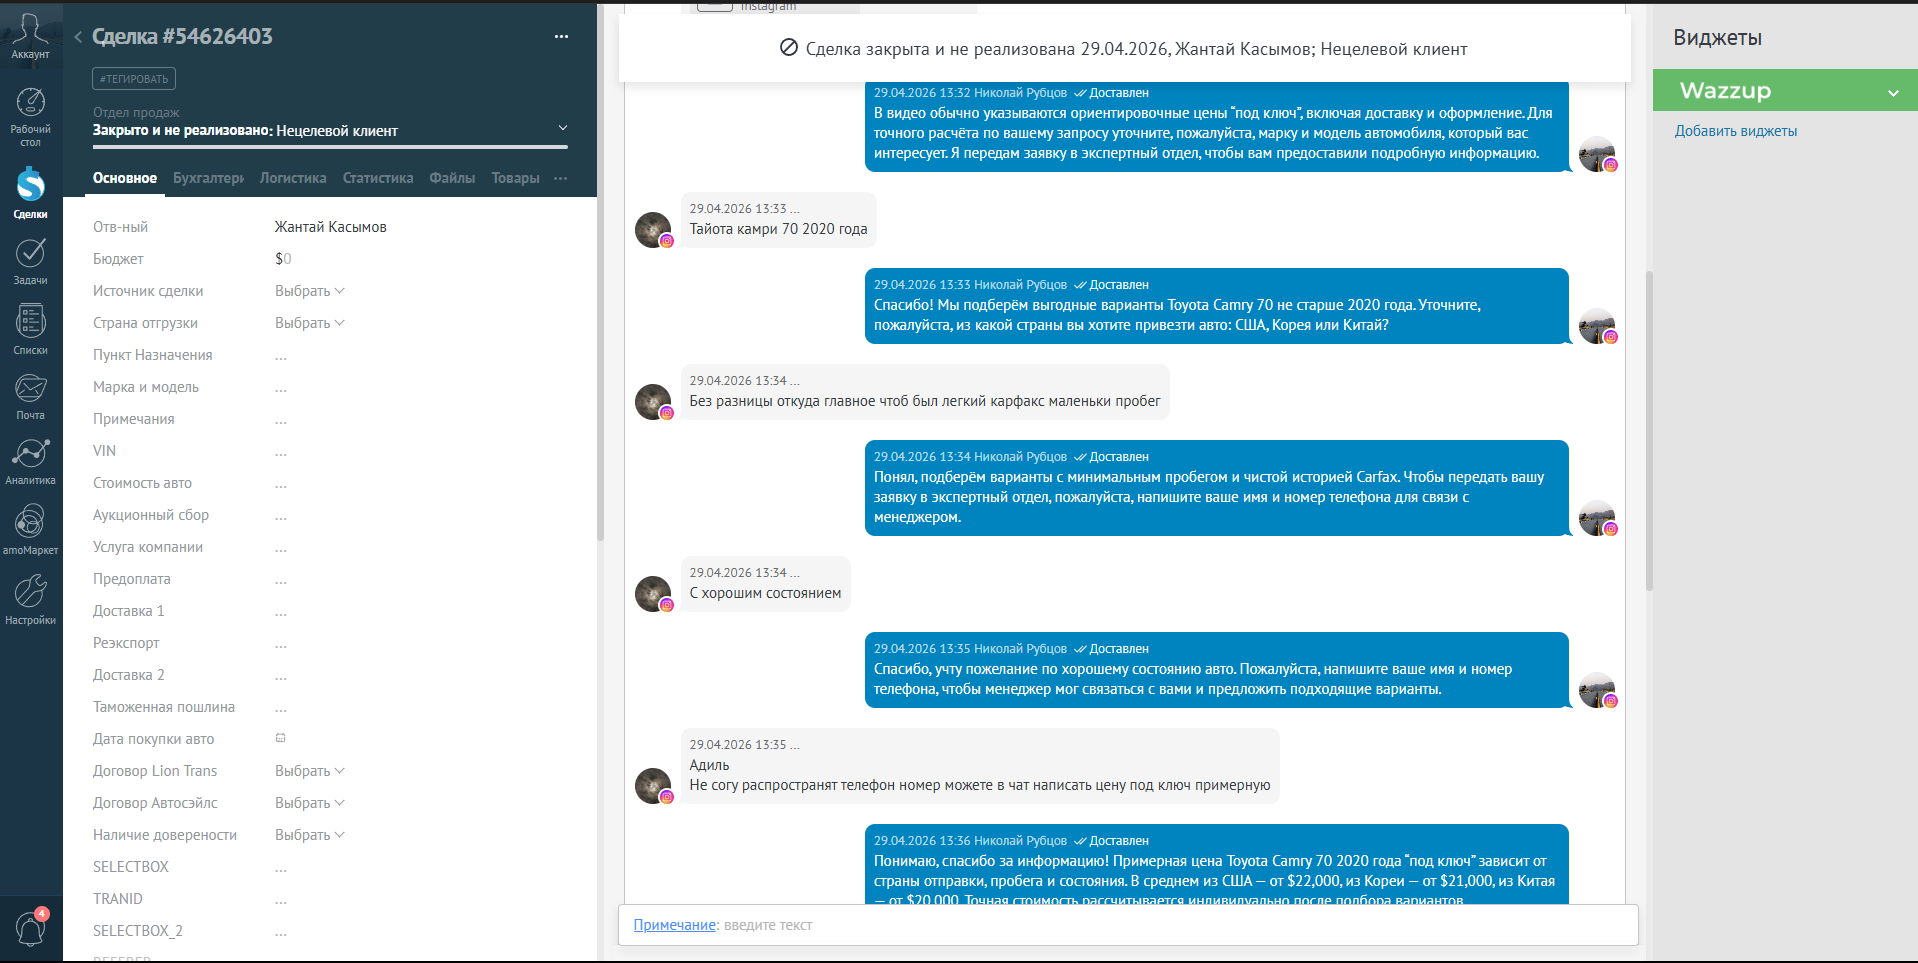The image size is (1918, 963).
Task: Switch to the Логистика tab
Action: [293, 178]
